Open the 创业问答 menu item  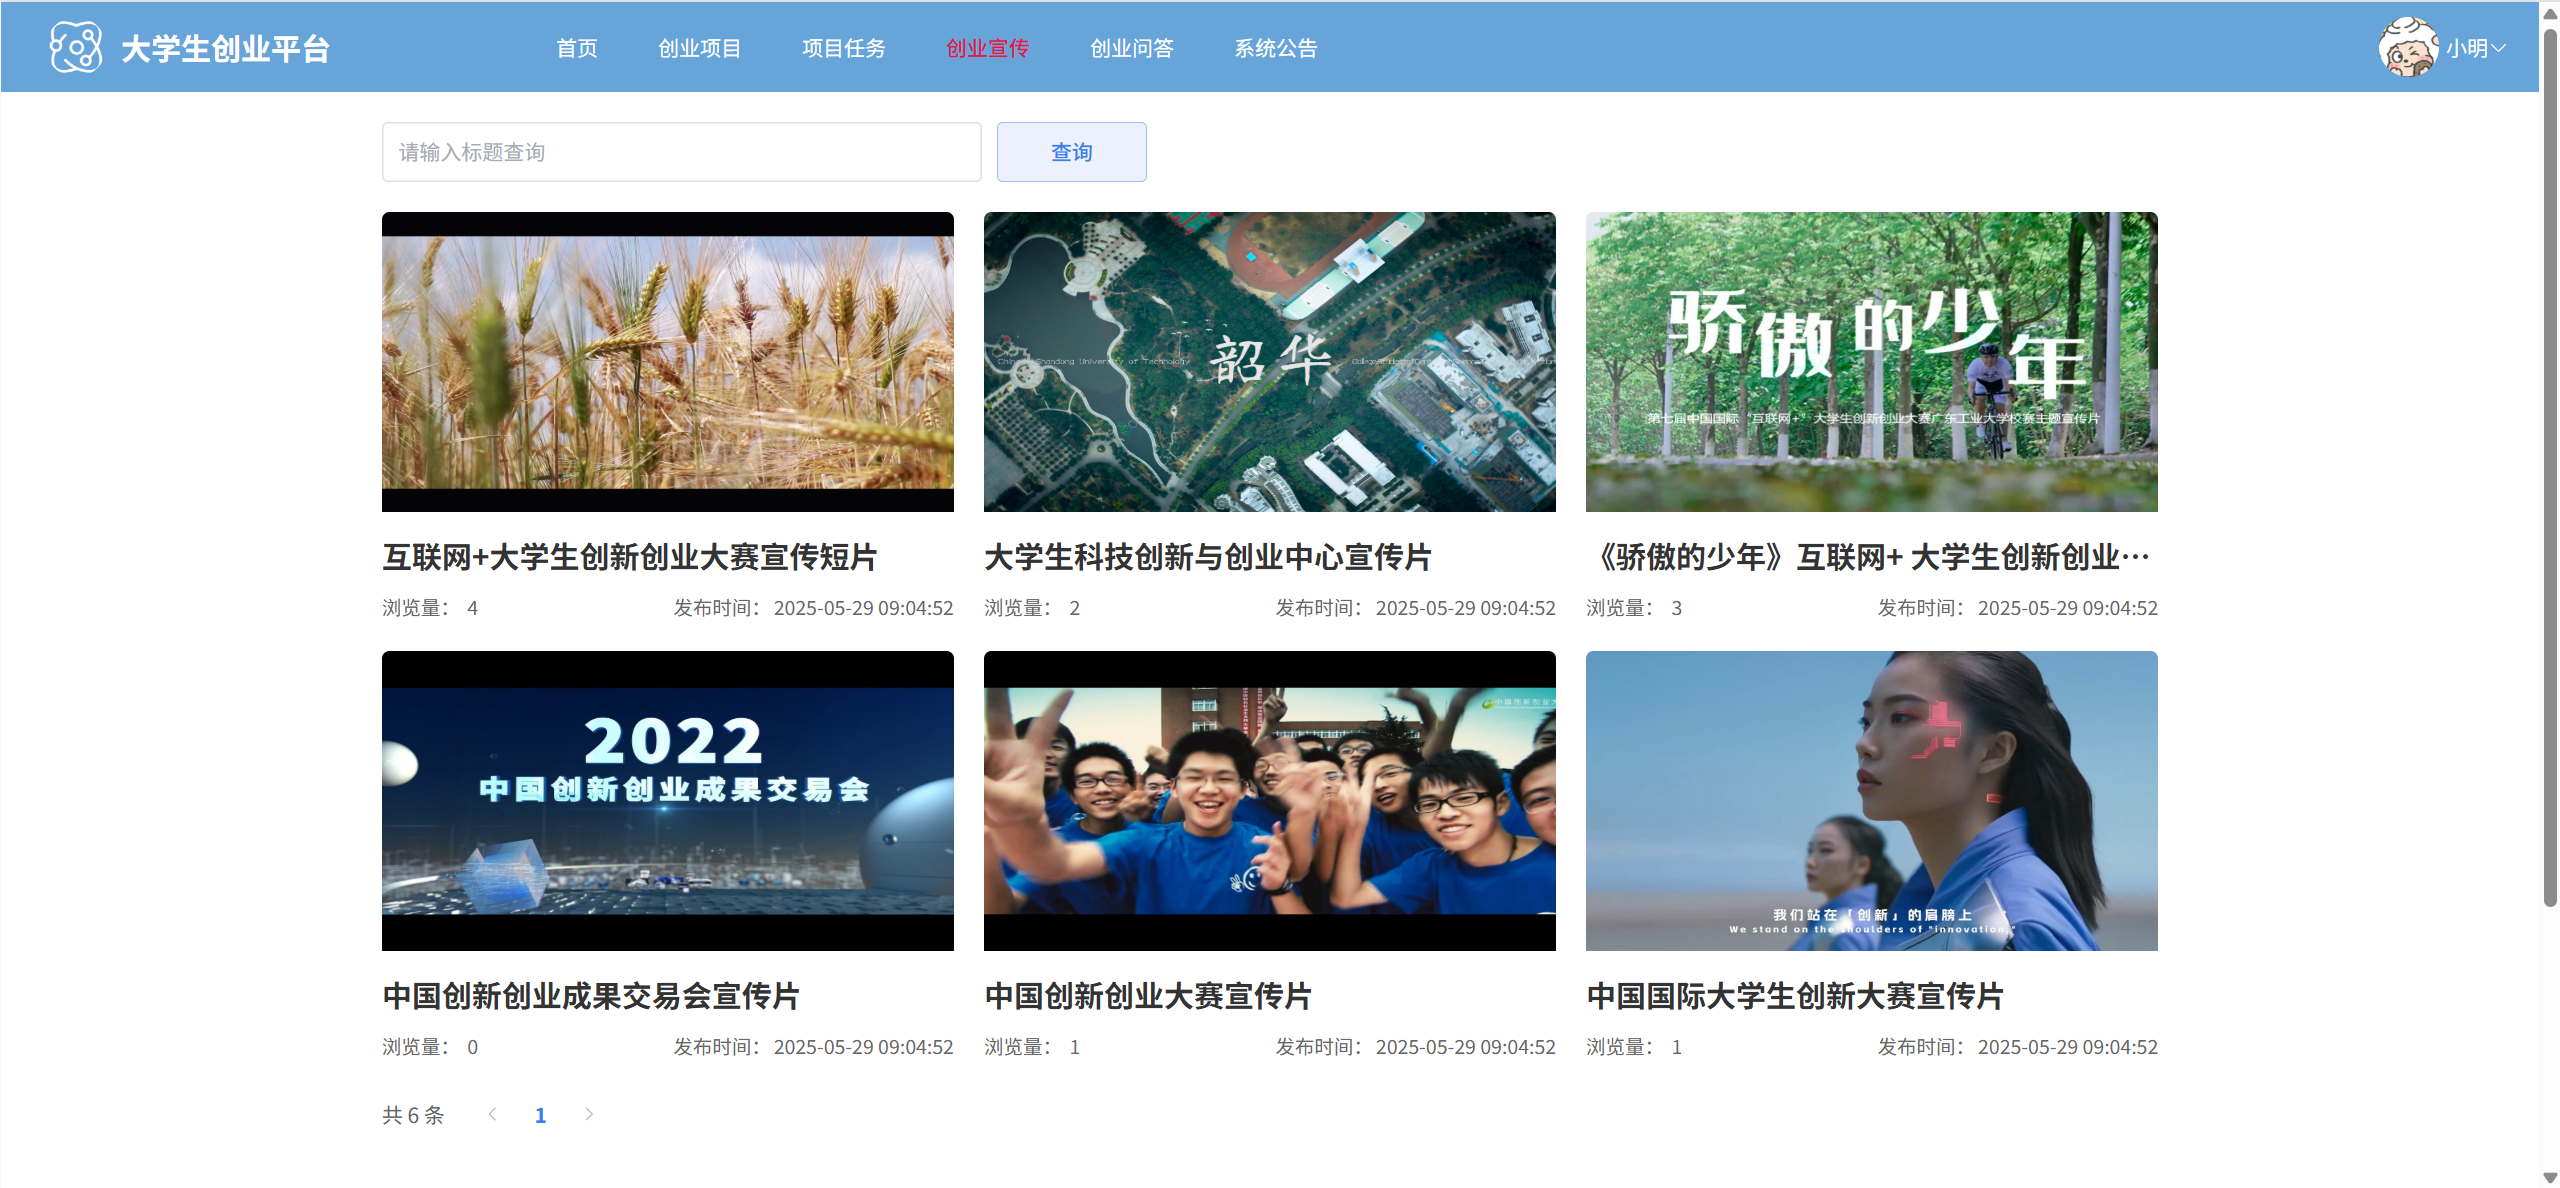[x=1131, y=48]
